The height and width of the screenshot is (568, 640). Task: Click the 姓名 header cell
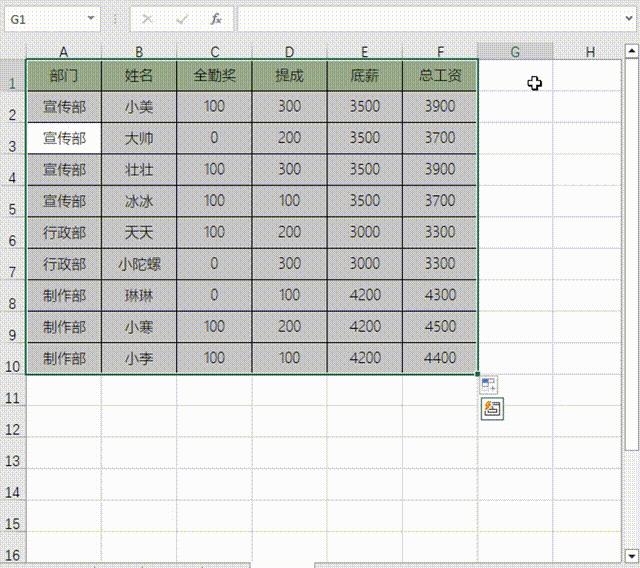tap(139, 75)
